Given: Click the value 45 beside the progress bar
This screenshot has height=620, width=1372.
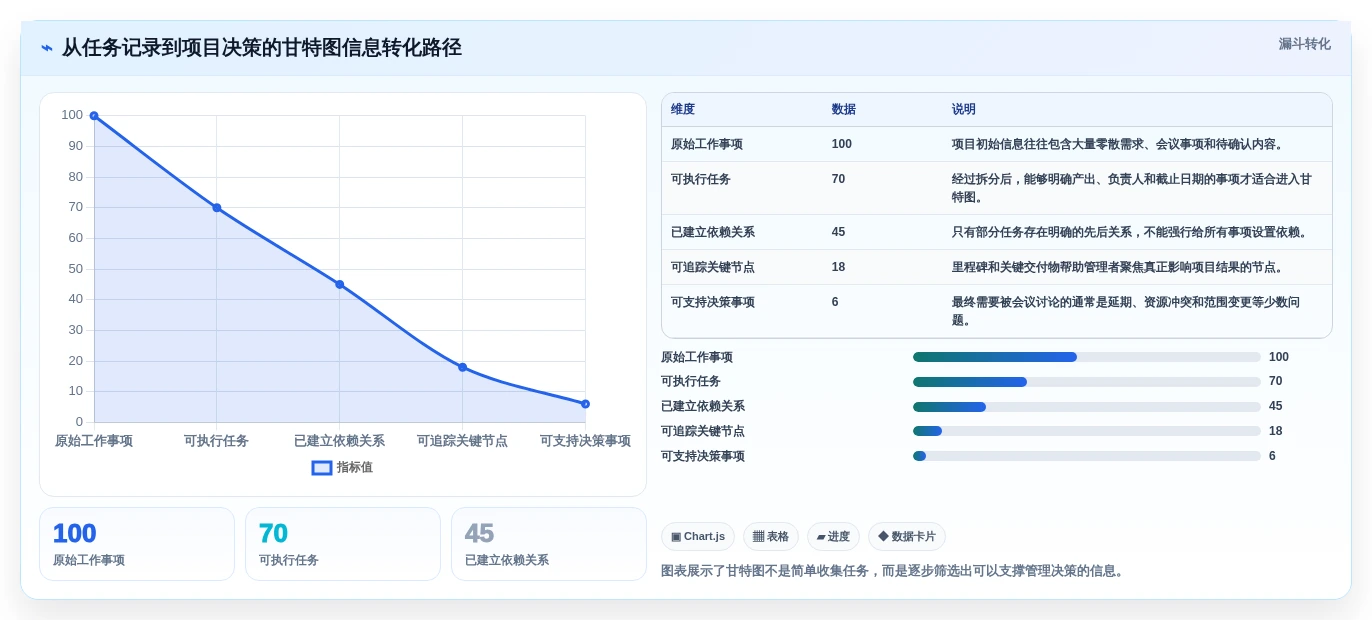Looking at the screenshot, I should (x=1275, y=407).
